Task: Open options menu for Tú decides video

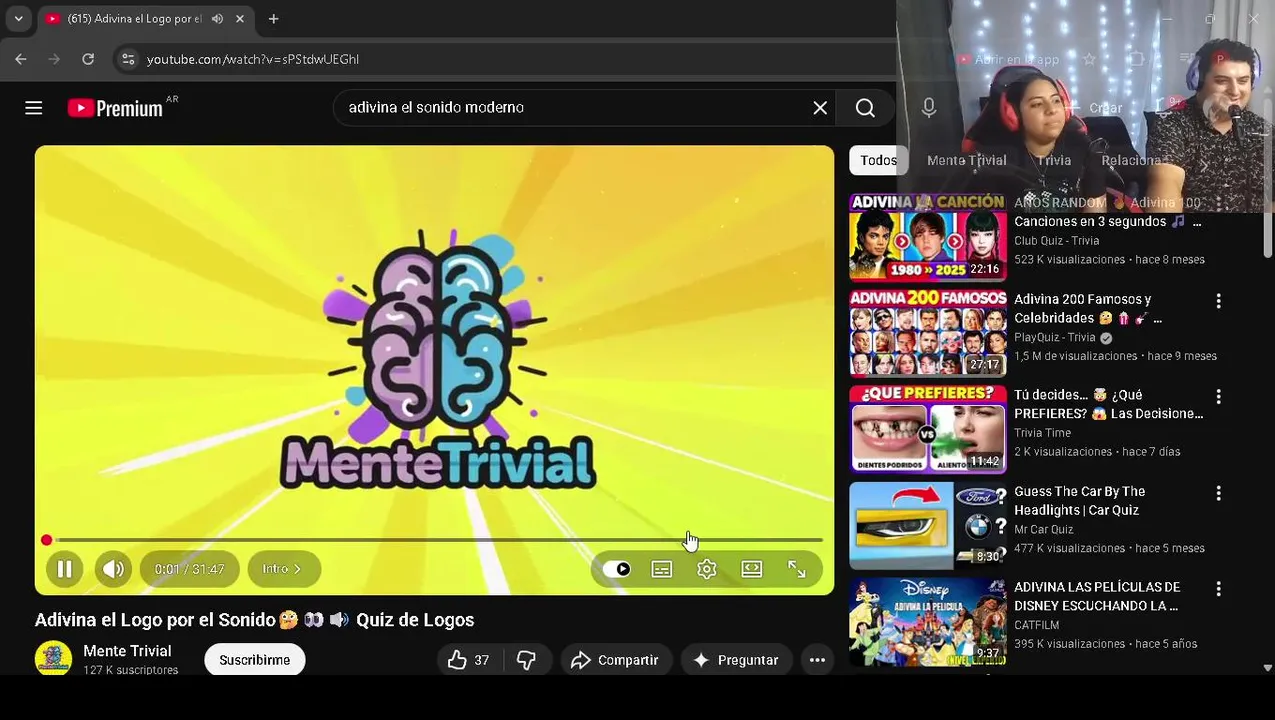Action: (1218, 397)
